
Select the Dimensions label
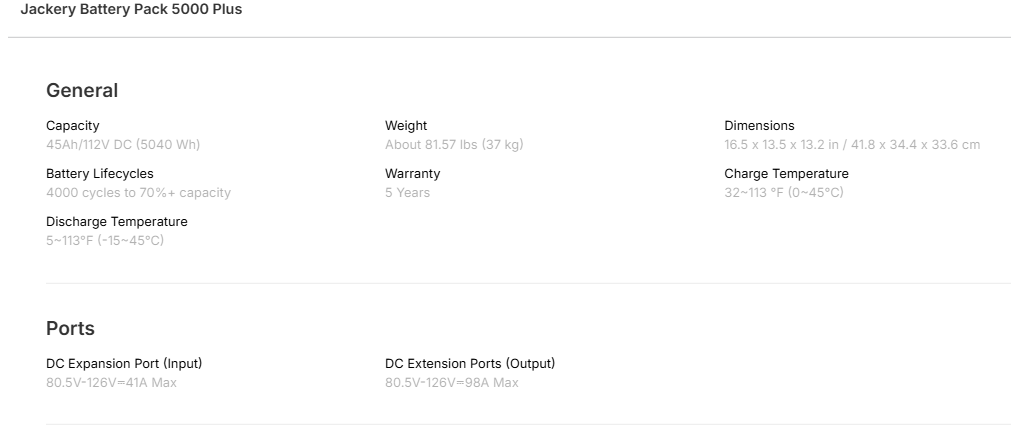point(759,126)
